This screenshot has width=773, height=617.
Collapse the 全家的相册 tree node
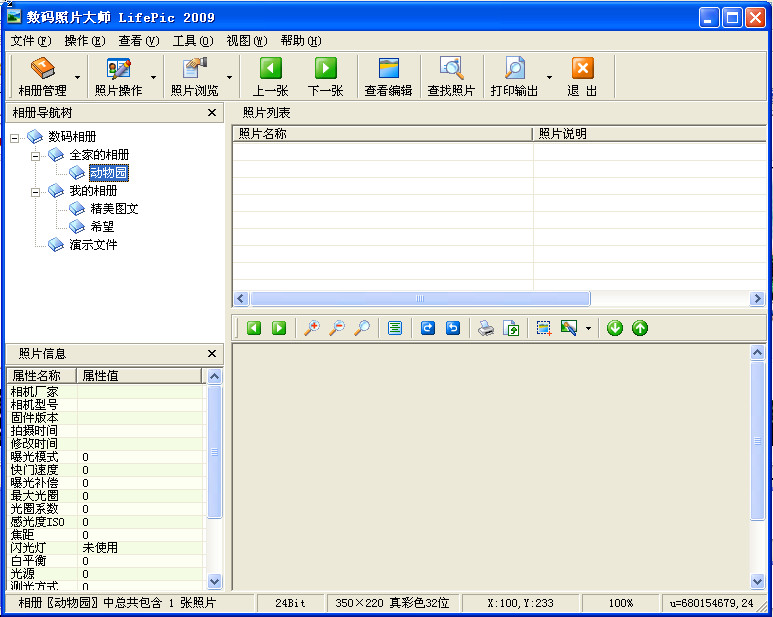click(35, 156)
